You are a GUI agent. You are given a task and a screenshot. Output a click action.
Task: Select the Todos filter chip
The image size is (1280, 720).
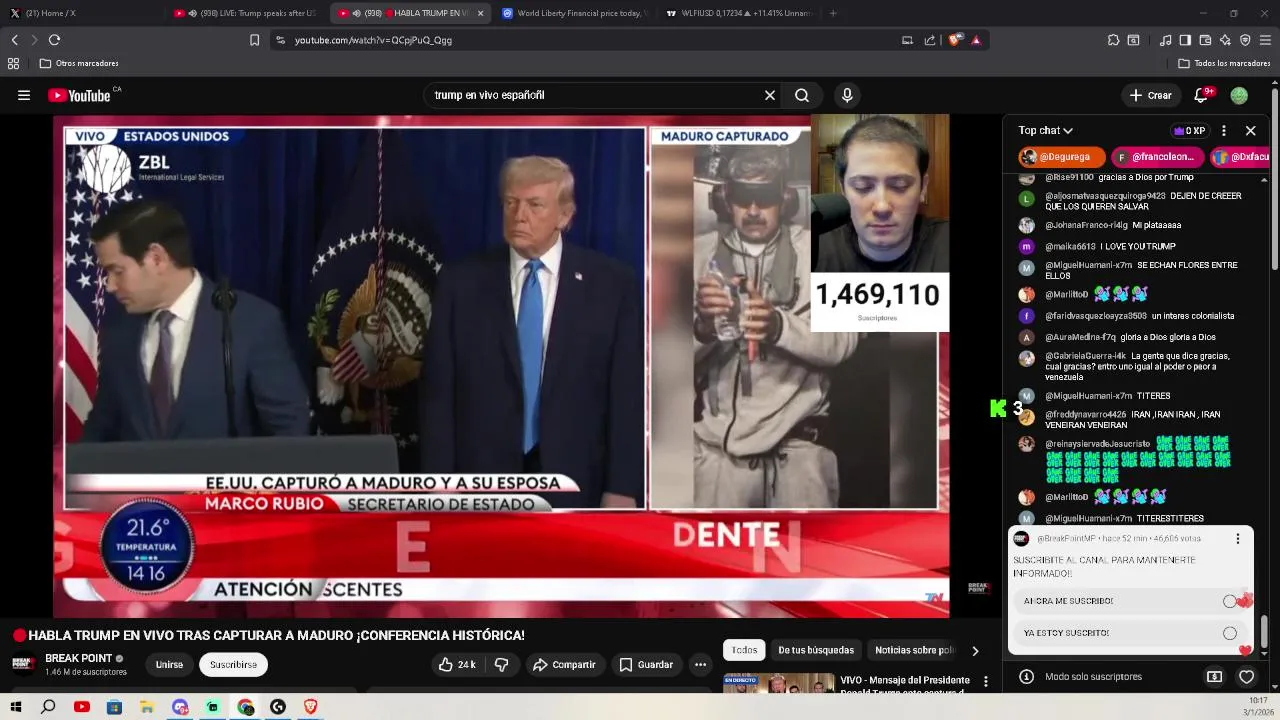click(744, 650)
